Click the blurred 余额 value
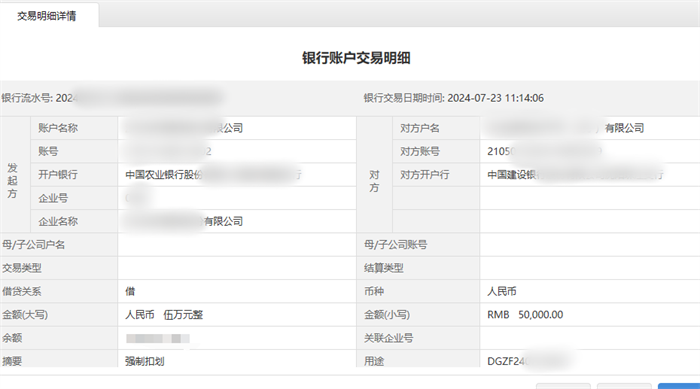The width and height of the screenshot is (700, 389). [158, 339]
